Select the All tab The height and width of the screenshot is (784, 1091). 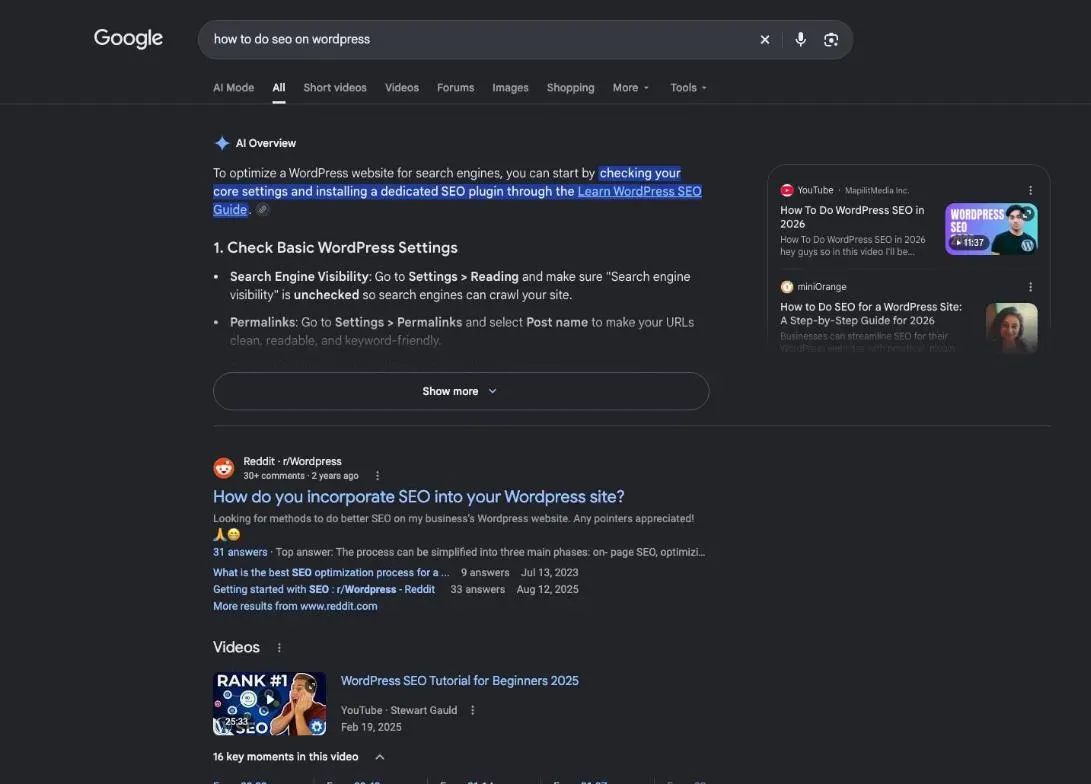[x=279, y=88]
